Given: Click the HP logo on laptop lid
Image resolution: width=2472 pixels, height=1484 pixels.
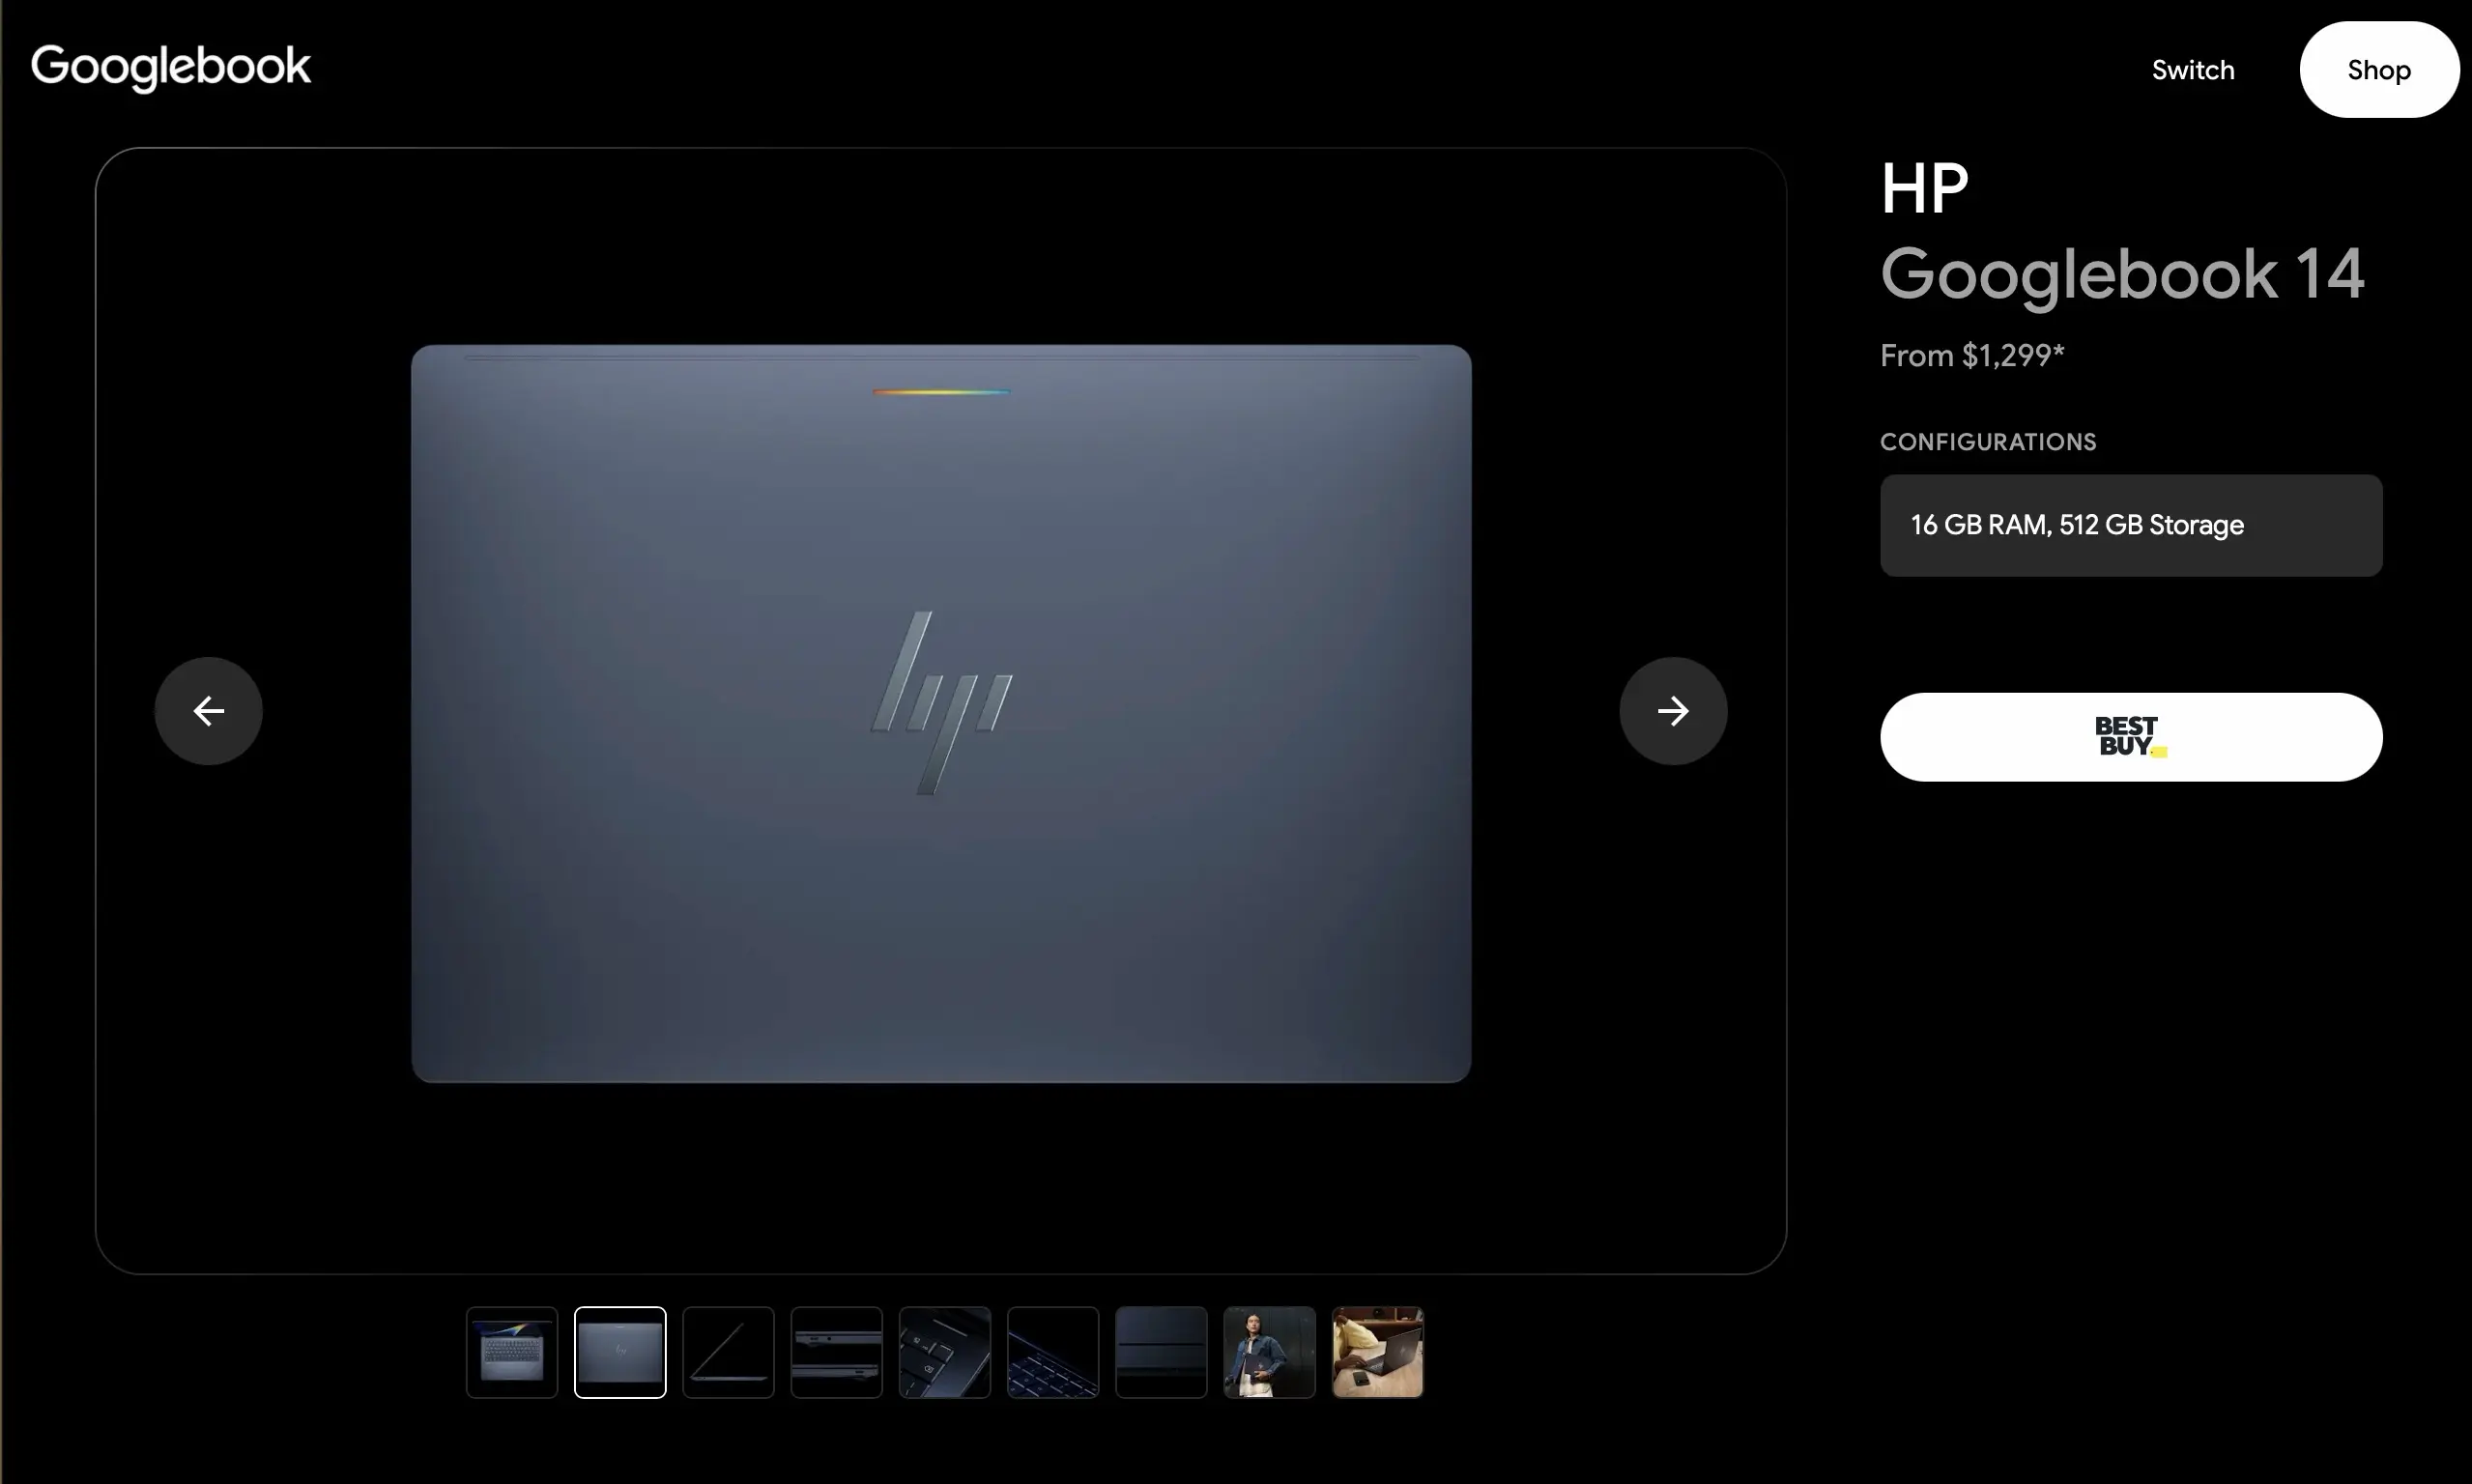Looking at the screenshot, I should pyautogui.click(x=941, y=703).
